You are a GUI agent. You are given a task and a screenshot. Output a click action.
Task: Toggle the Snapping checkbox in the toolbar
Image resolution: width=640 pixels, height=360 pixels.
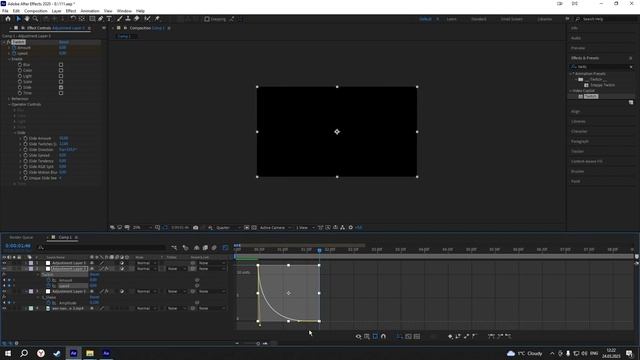click(x=207, y=19)
